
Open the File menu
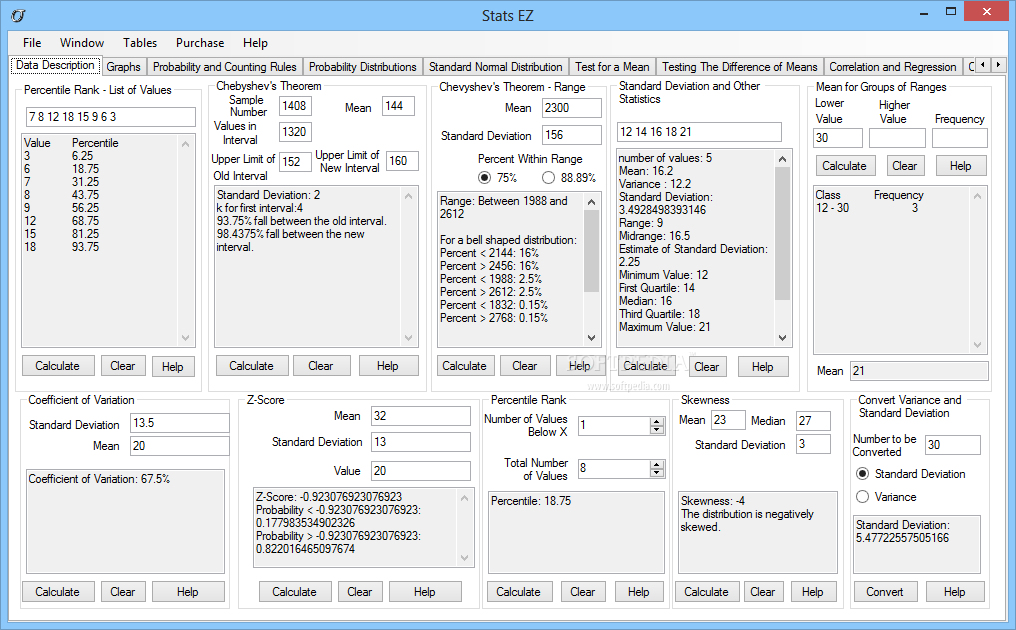click(32, 43)
